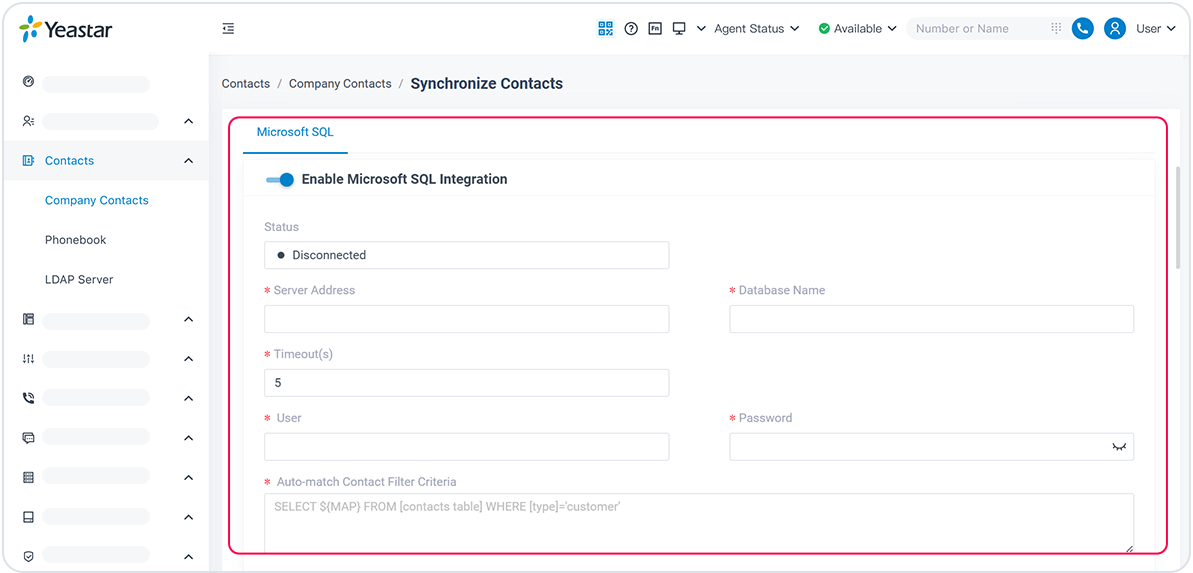
Task: Open Phonebook in the sidebar
Action: click(75, 240)
